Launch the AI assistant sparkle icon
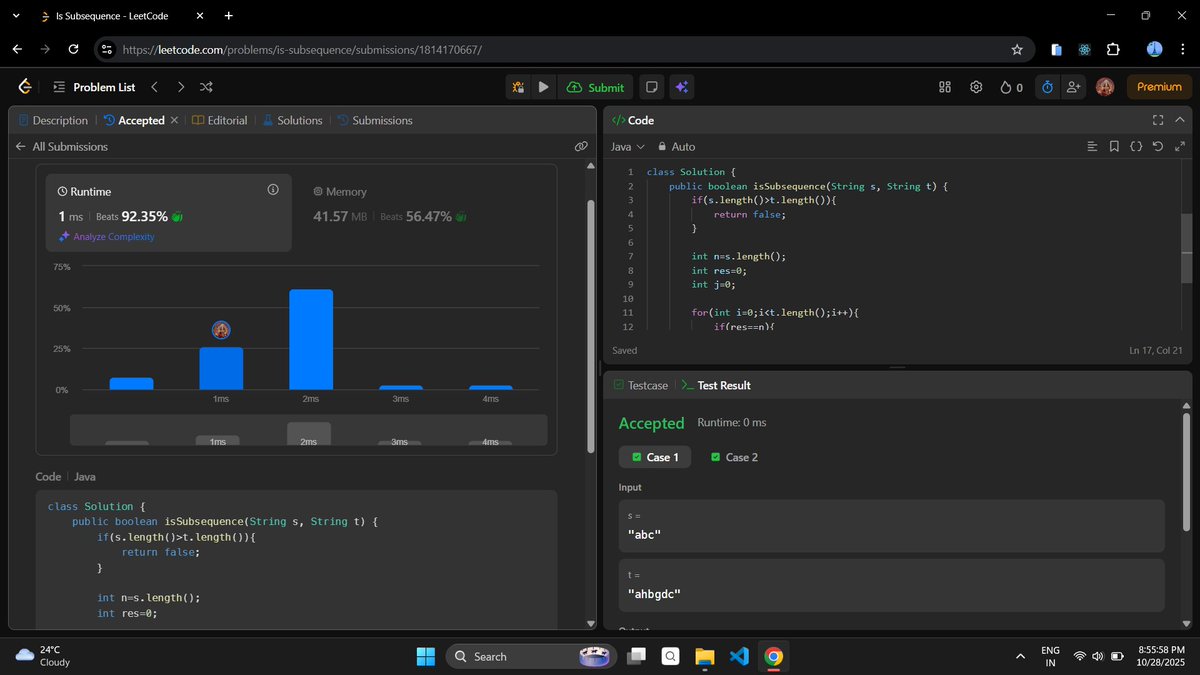This screenshot has width=1200, height=675. click(681, 87)
